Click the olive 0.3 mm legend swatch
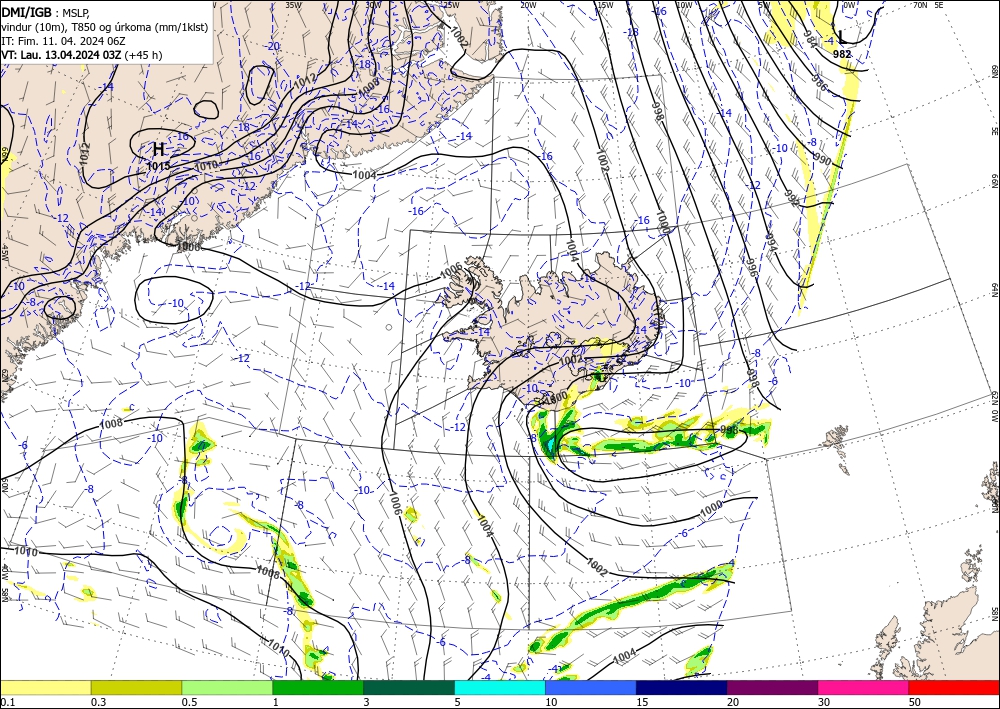This screenshot has width=1000, height=709. point(136,687)
